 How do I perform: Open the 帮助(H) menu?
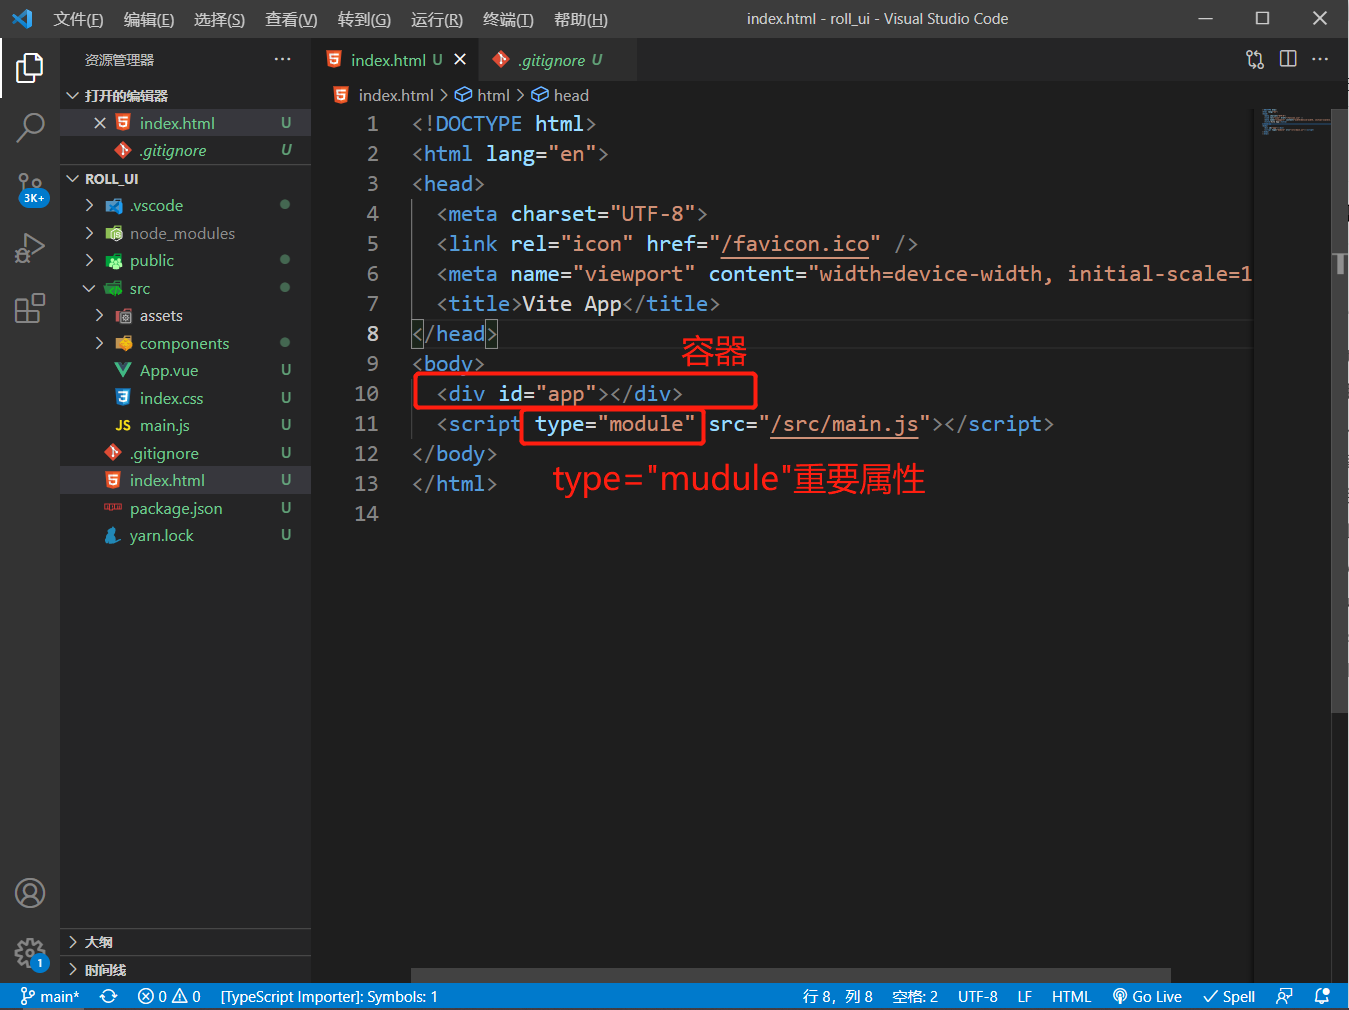pos(581,19)
